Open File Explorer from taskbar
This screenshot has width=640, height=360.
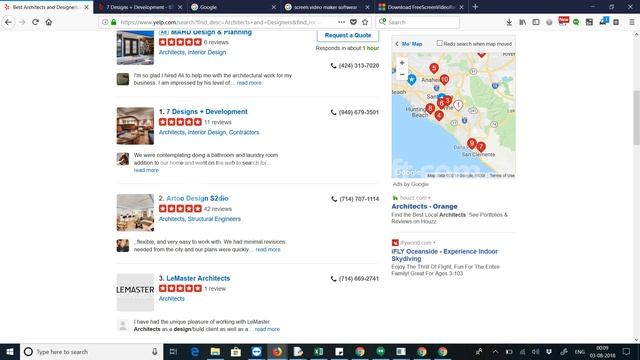click(215, 352)
